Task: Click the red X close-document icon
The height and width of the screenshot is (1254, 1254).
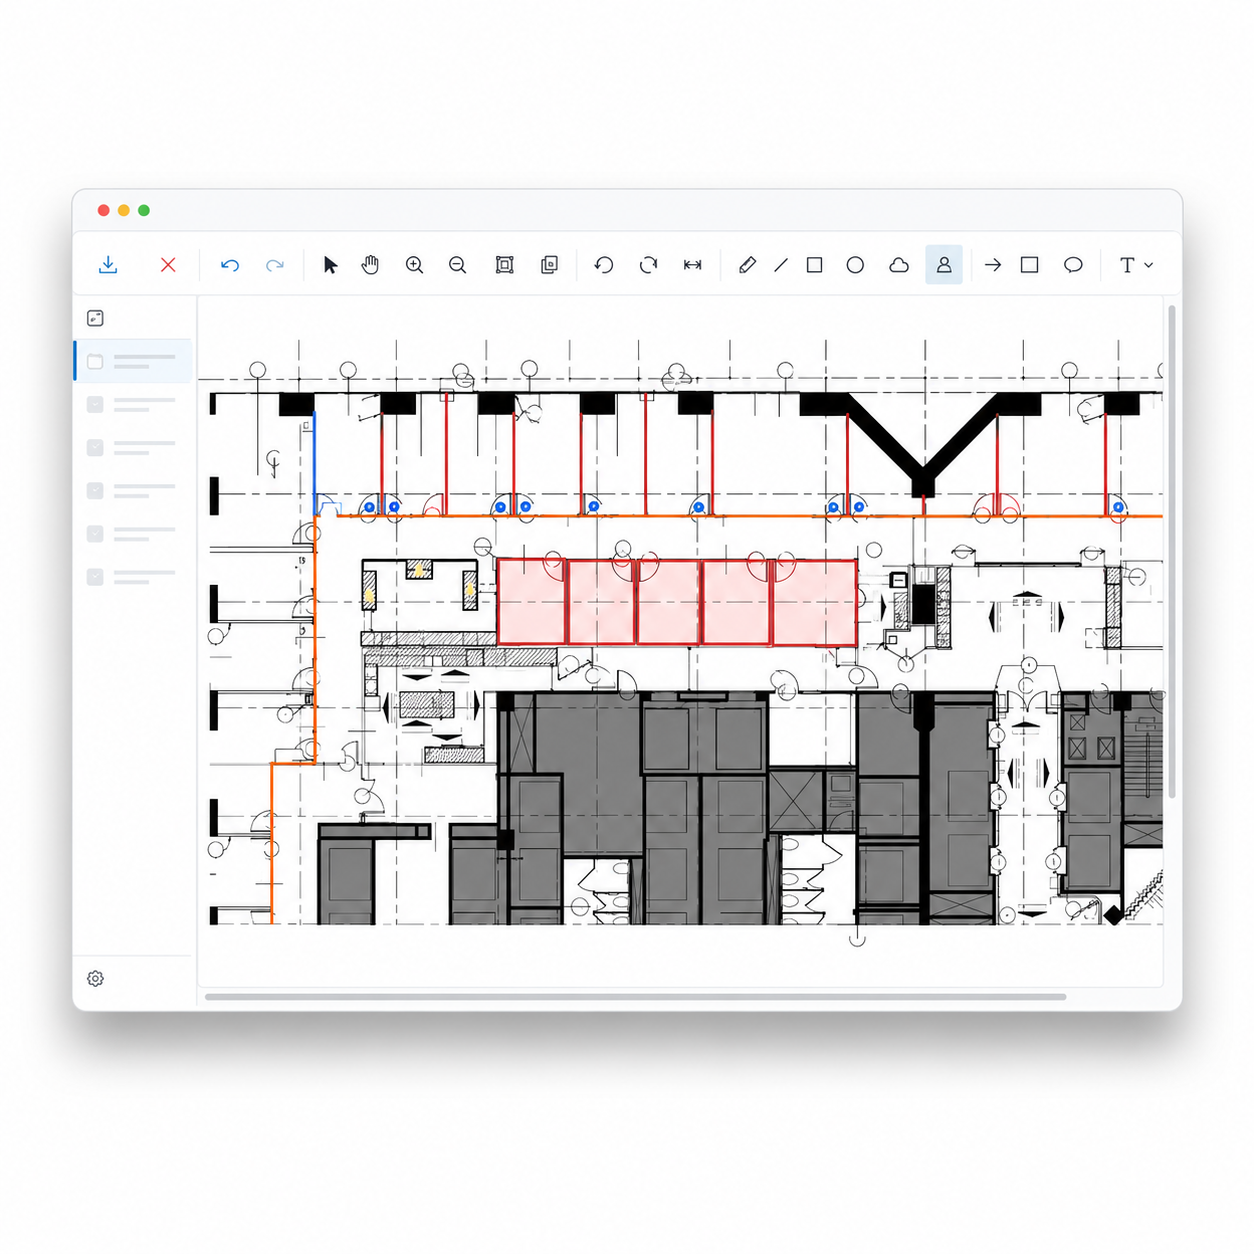Action: tap(168, 265)
